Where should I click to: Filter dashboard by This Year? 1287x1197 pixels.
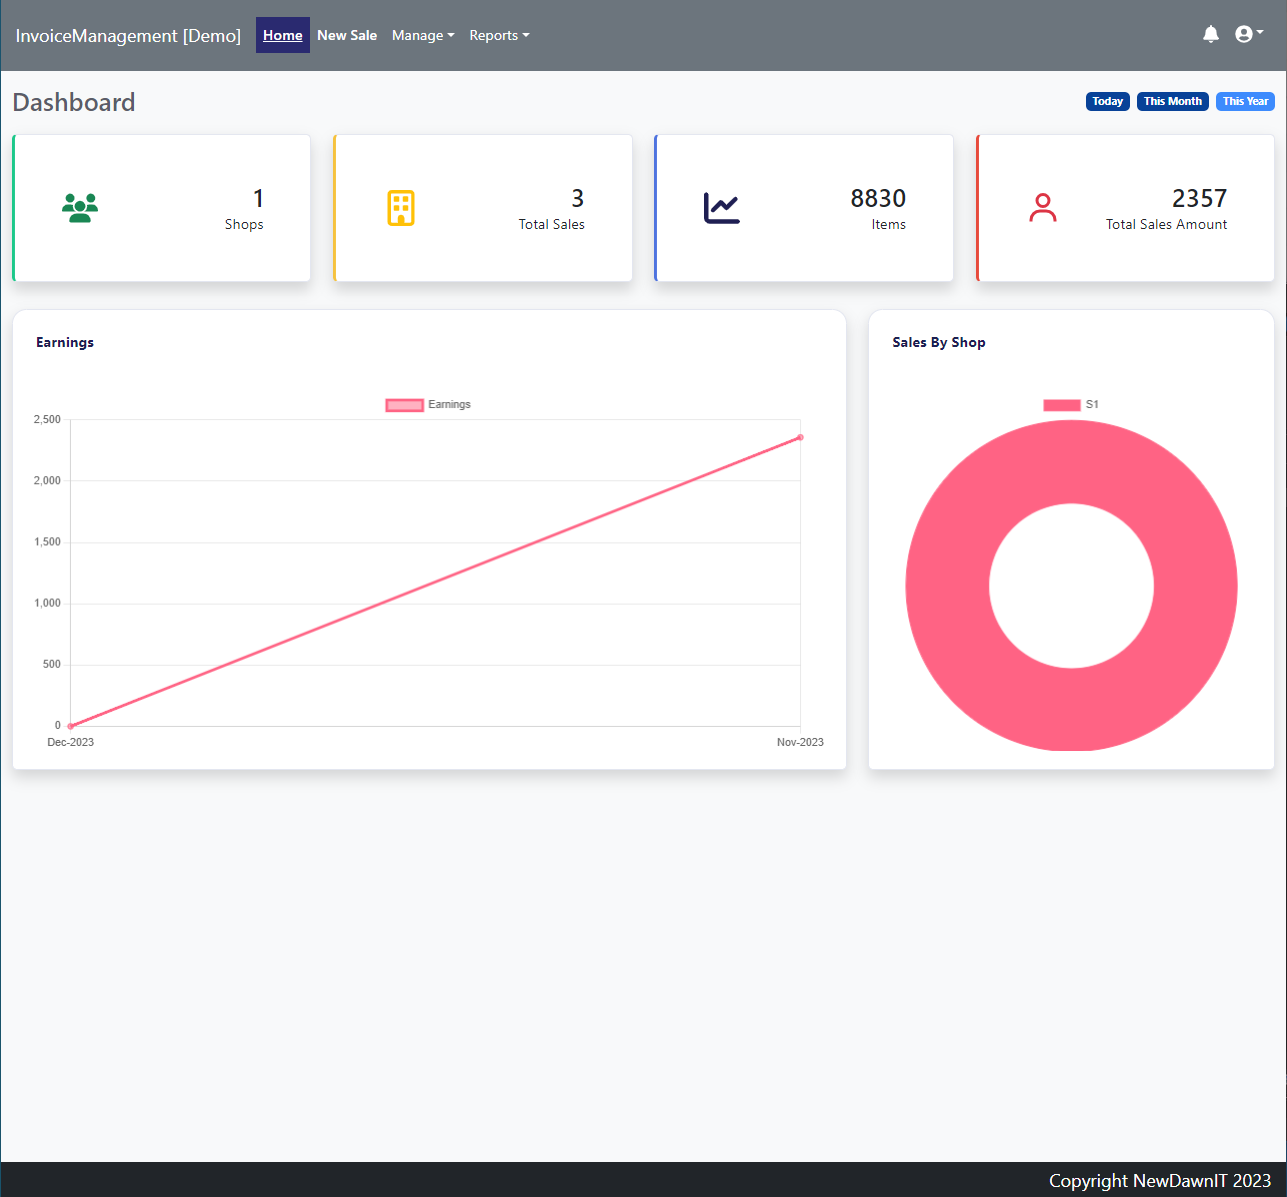coord(1245,101)
